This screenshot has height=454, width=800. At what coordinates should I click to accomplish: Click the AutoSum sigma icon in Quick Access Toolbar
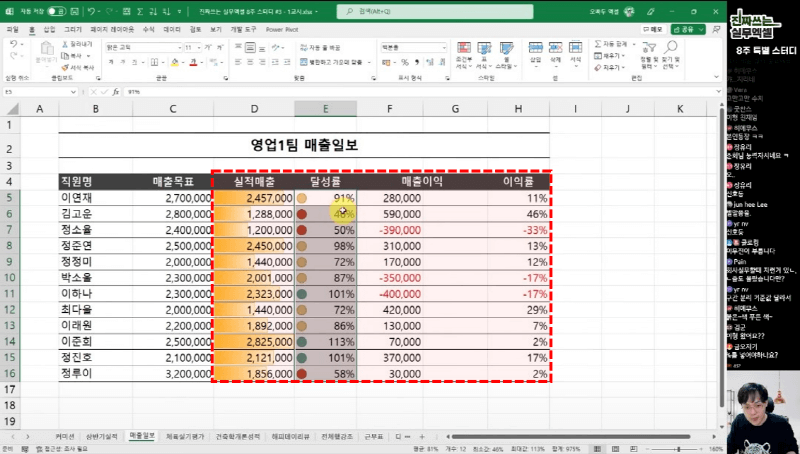click(139, 11)
